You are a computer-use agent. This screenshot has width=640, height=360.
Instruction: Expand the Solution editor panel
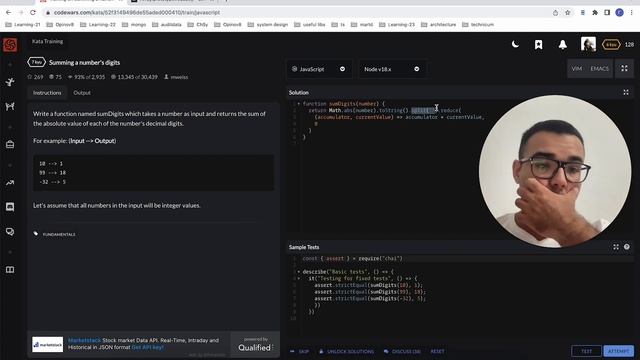click(626, 93)
